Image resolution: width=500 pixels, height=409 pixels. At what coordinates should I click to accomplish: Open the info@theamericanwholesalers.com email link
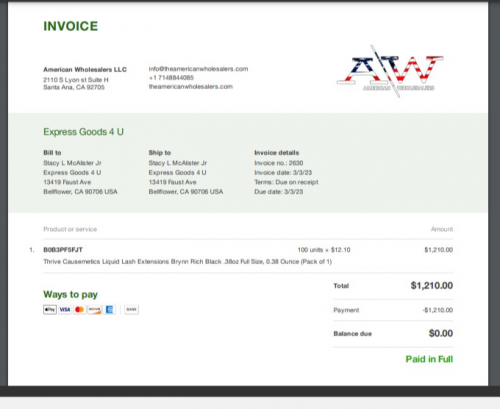(x=198, y=69)
